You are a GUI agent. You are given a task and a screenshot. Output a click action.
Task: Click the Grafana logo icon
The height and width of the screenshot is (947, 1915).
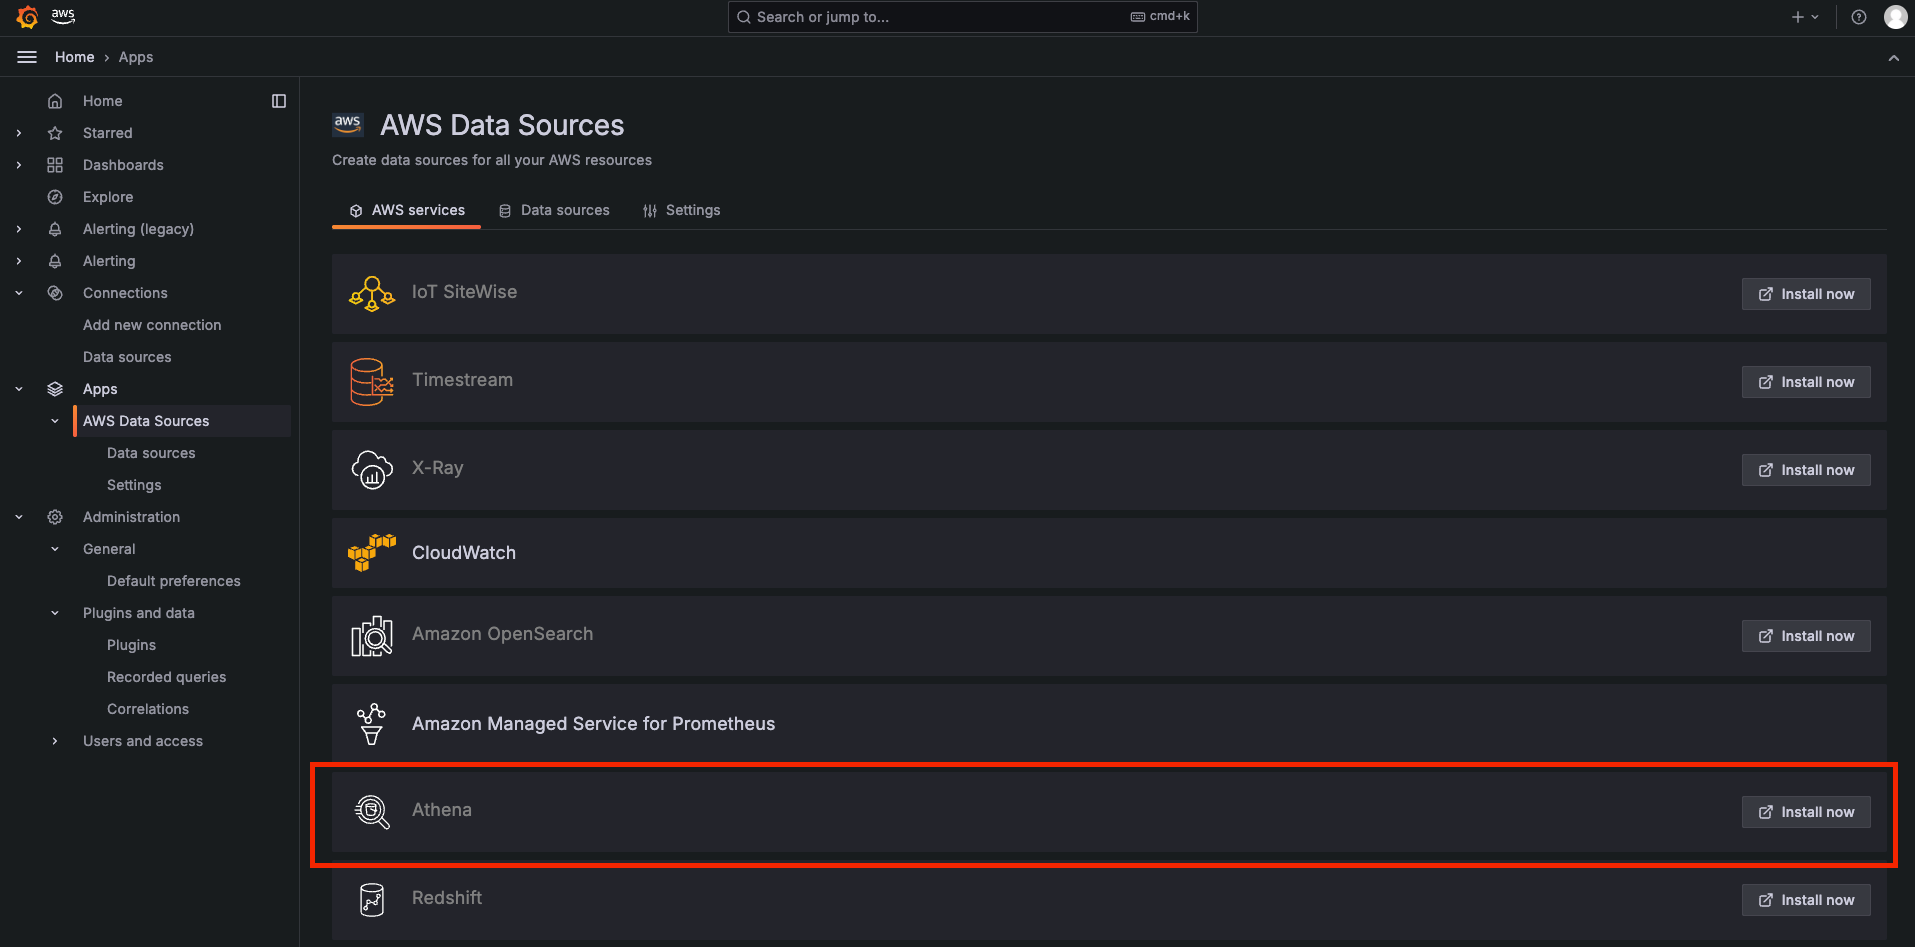coord(28,17)
